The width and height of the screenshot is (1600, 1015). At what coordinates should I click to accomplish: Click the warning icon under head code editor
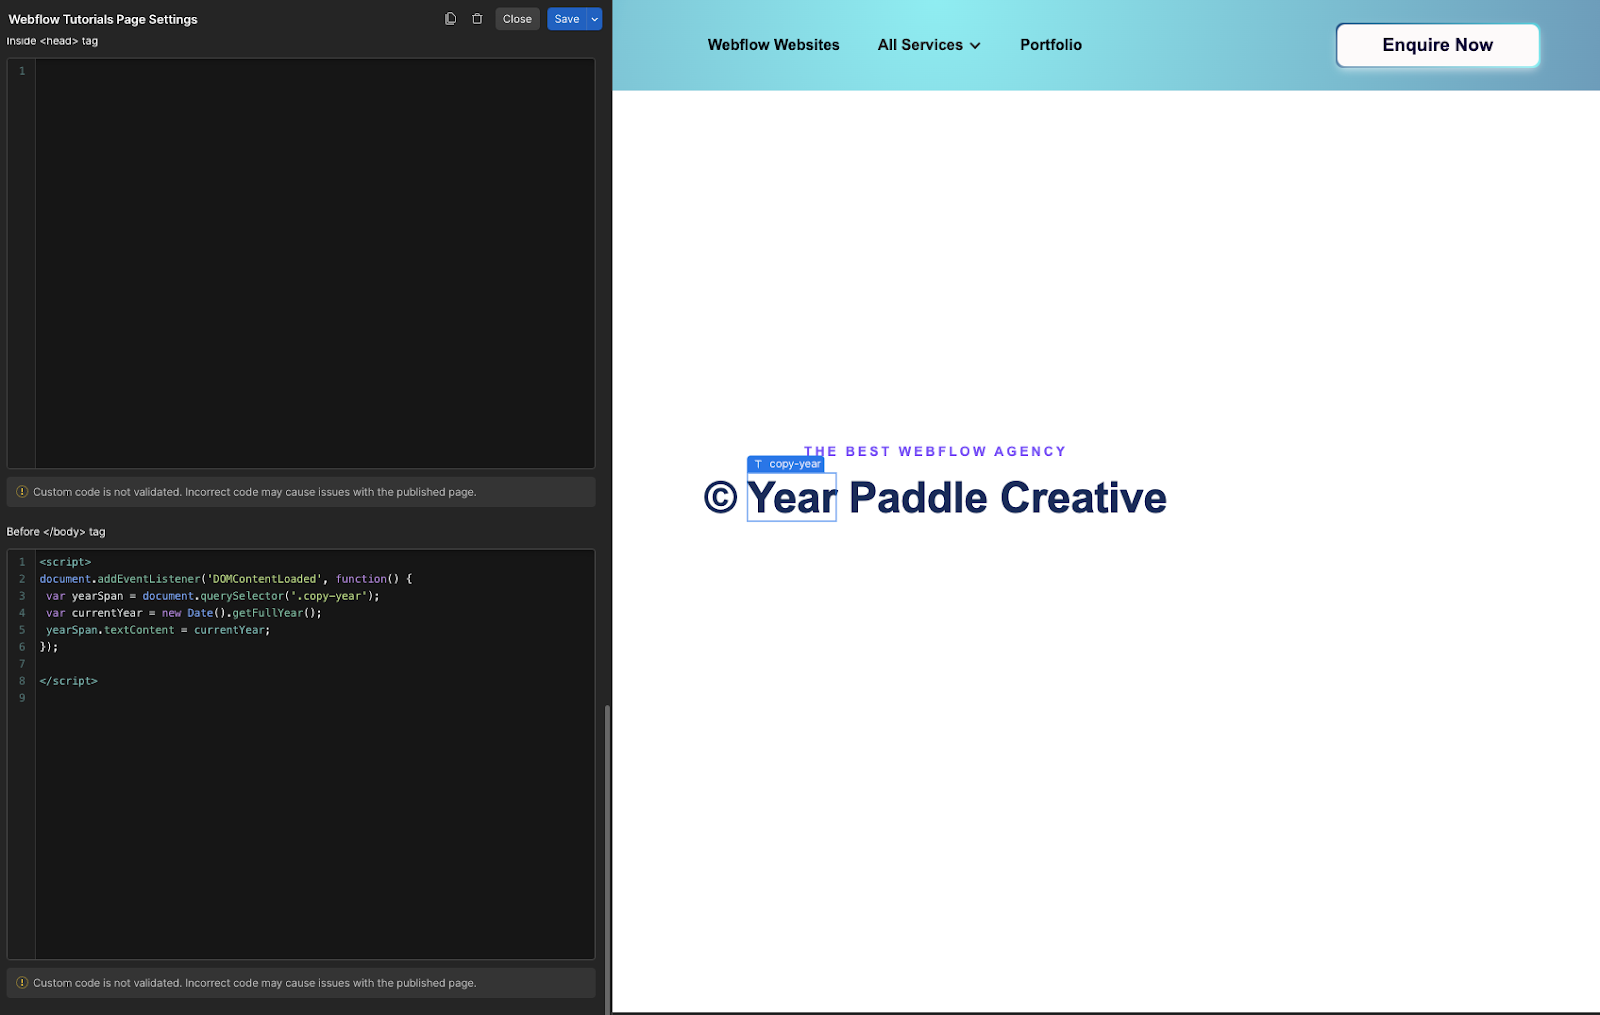pyautogui.click(x=22, y=492)
